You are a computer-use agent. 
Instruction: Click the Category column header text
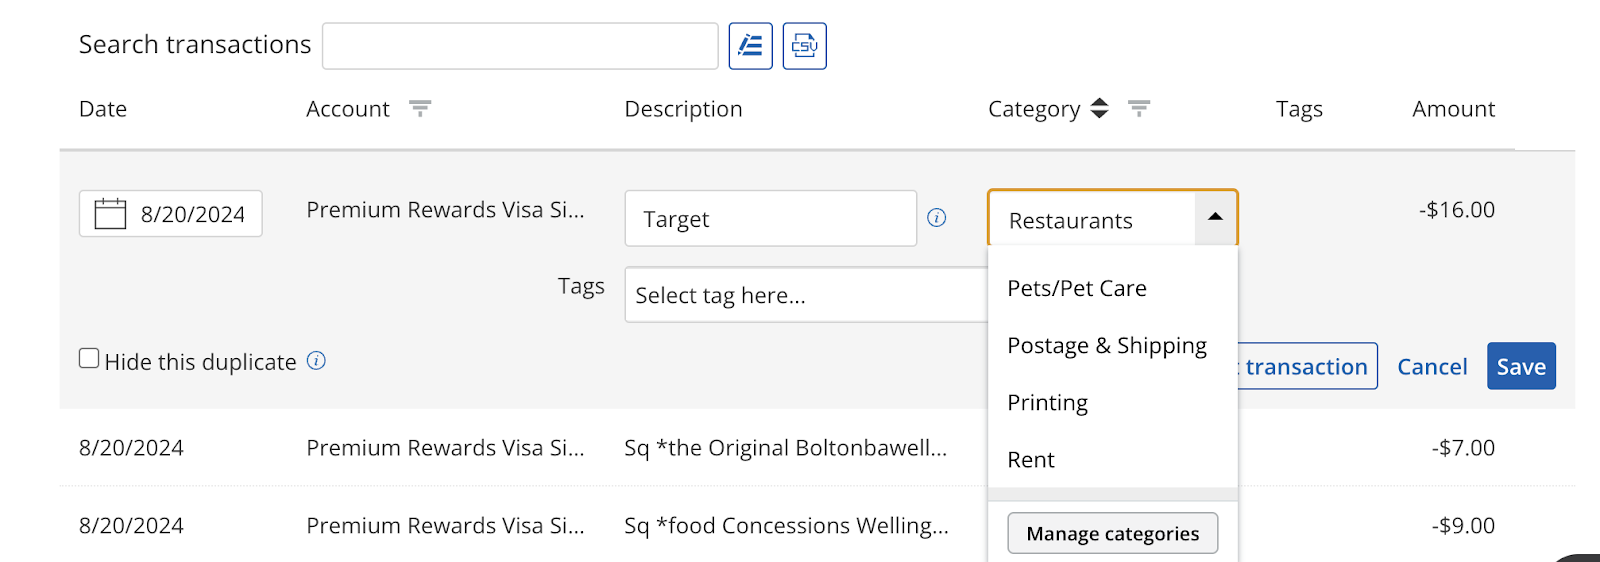coord(1034,109)
